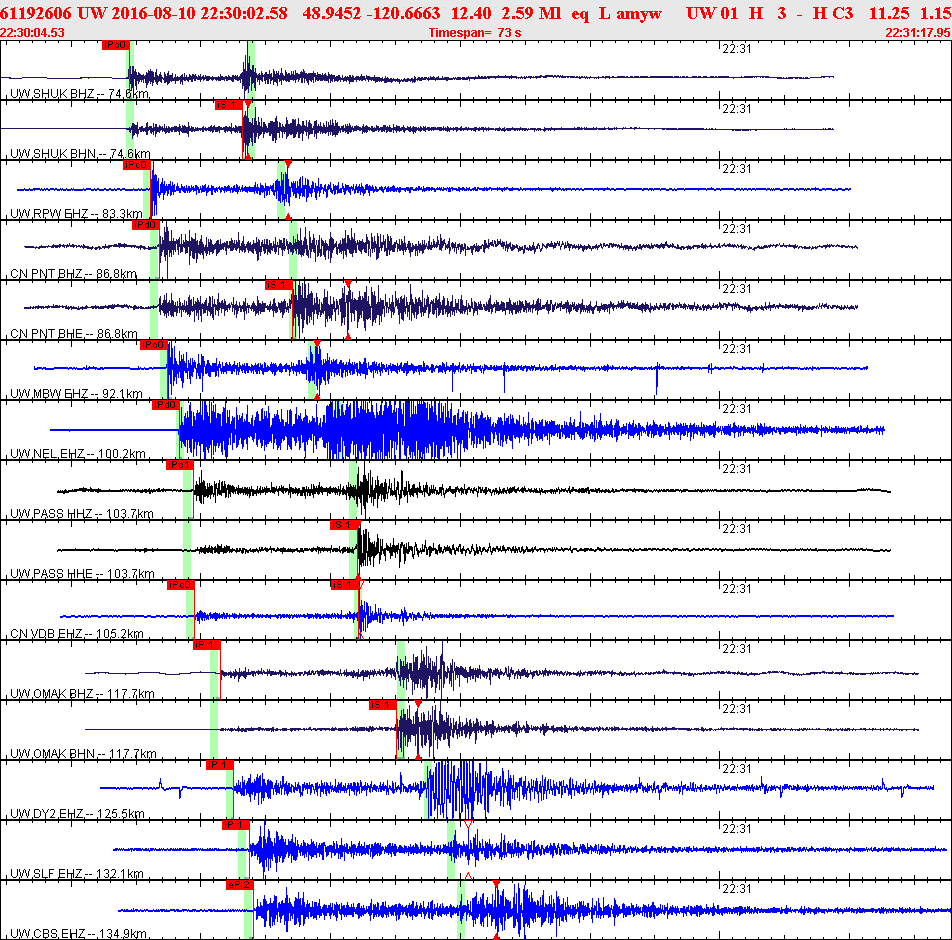Viewport: 952px width, 940px height.
Task: Select the iS 1 pick flag on PASS HHE trace
Action: [x=344, y=525]
